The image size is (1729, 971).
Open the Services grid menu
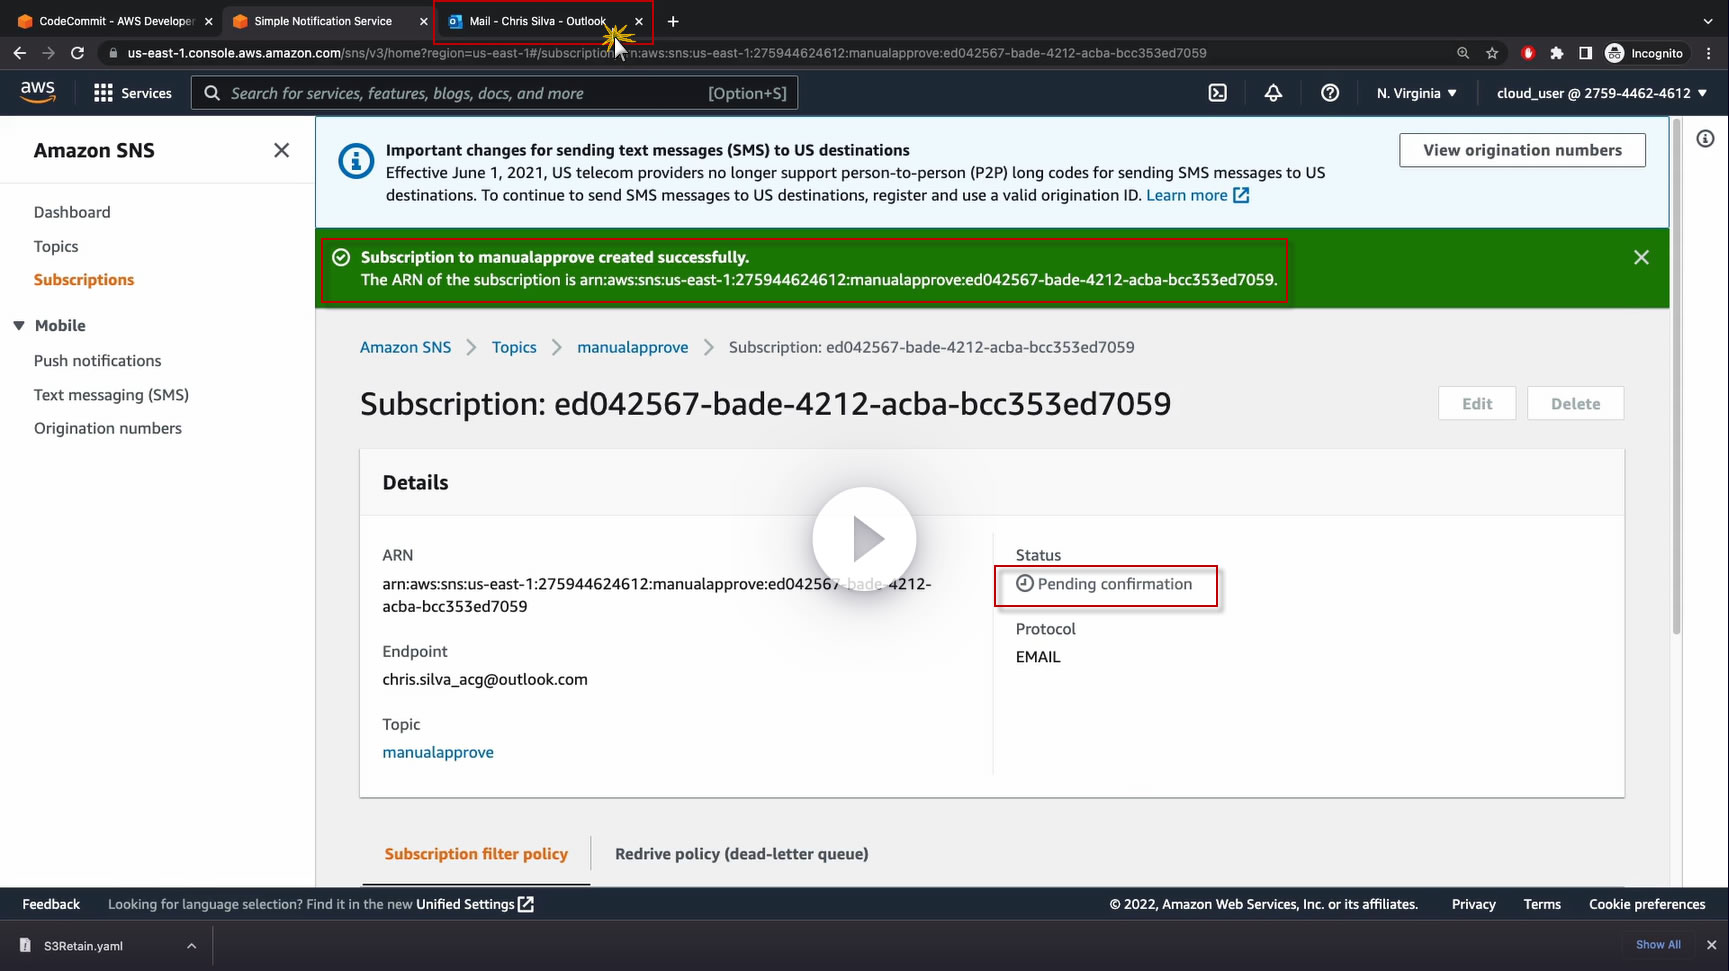(132, 93)
